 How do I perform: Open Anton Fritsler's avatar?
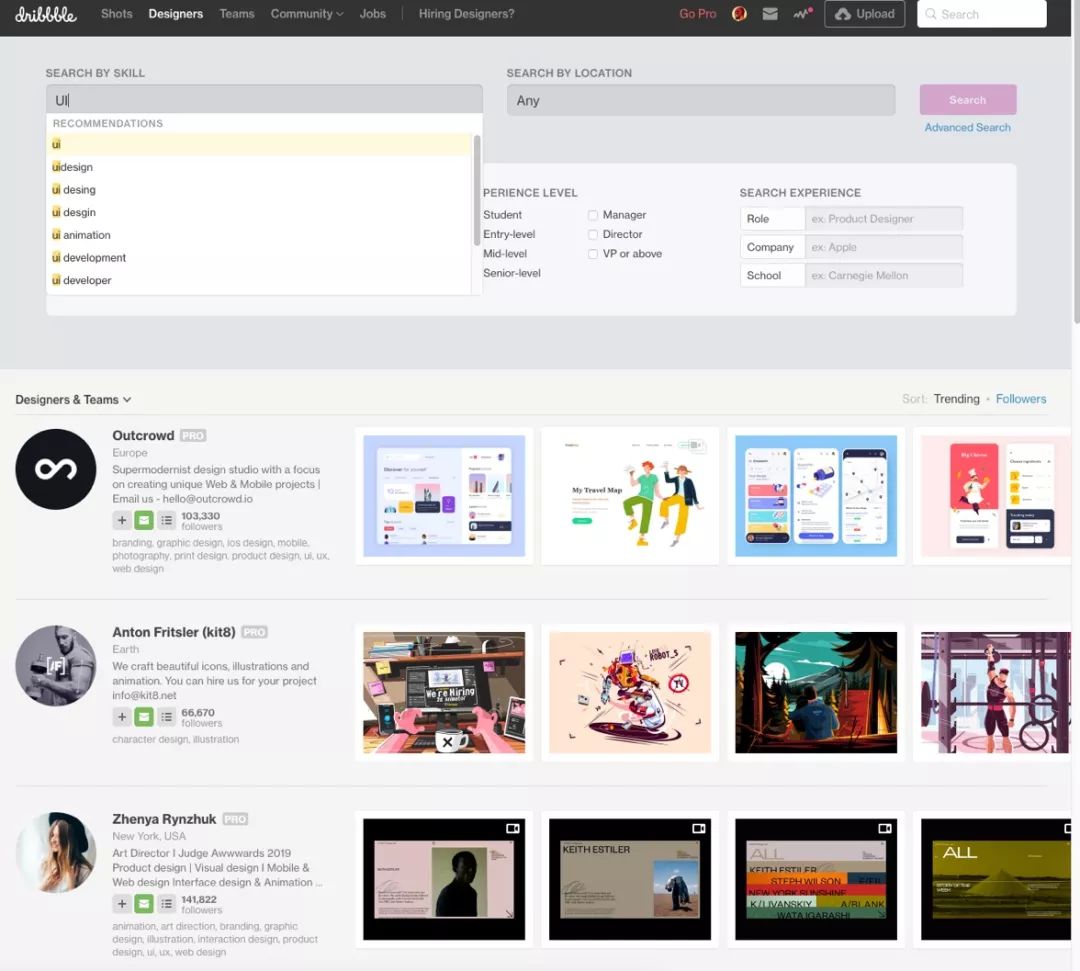pyautogui.click(x=56, y=665)
